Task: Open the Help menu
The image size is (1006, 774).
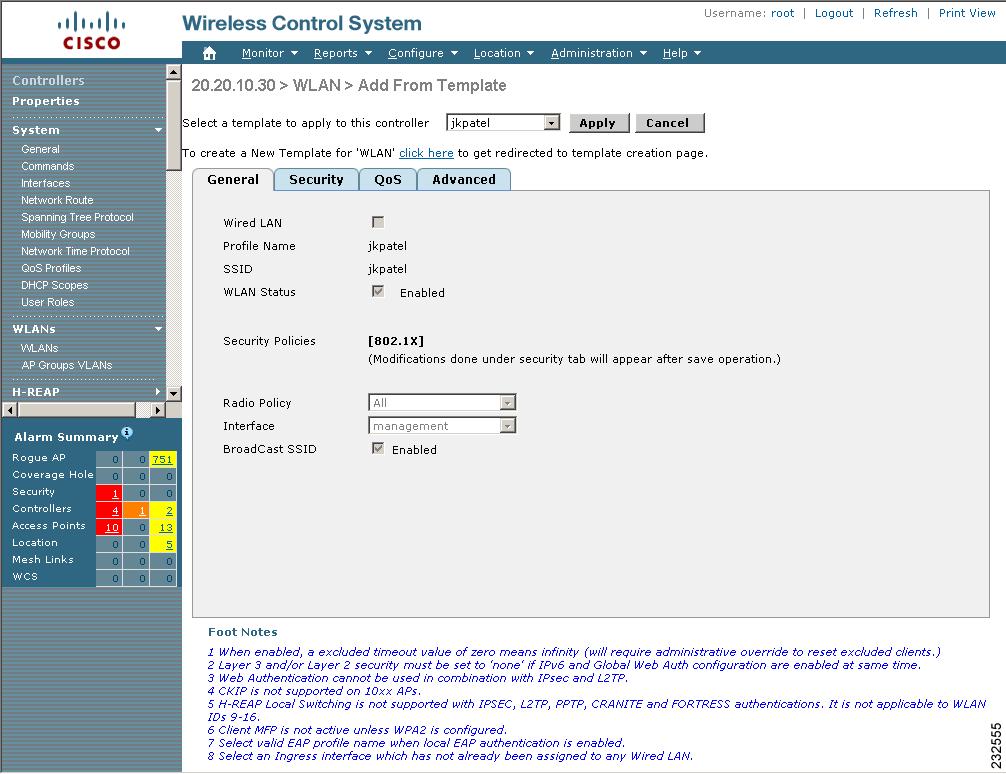Action: click(x=681, y=53)
